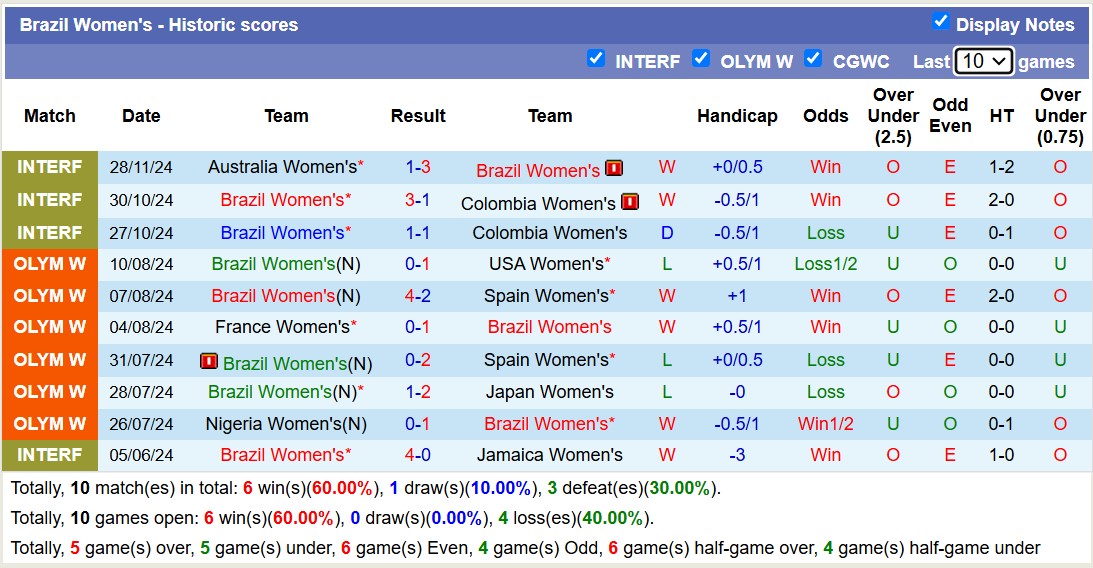Click the OLYM W label on the 10/08/24 row
Image resolution: width=1093 pixels, height=568 pixels.
[49, 264]
